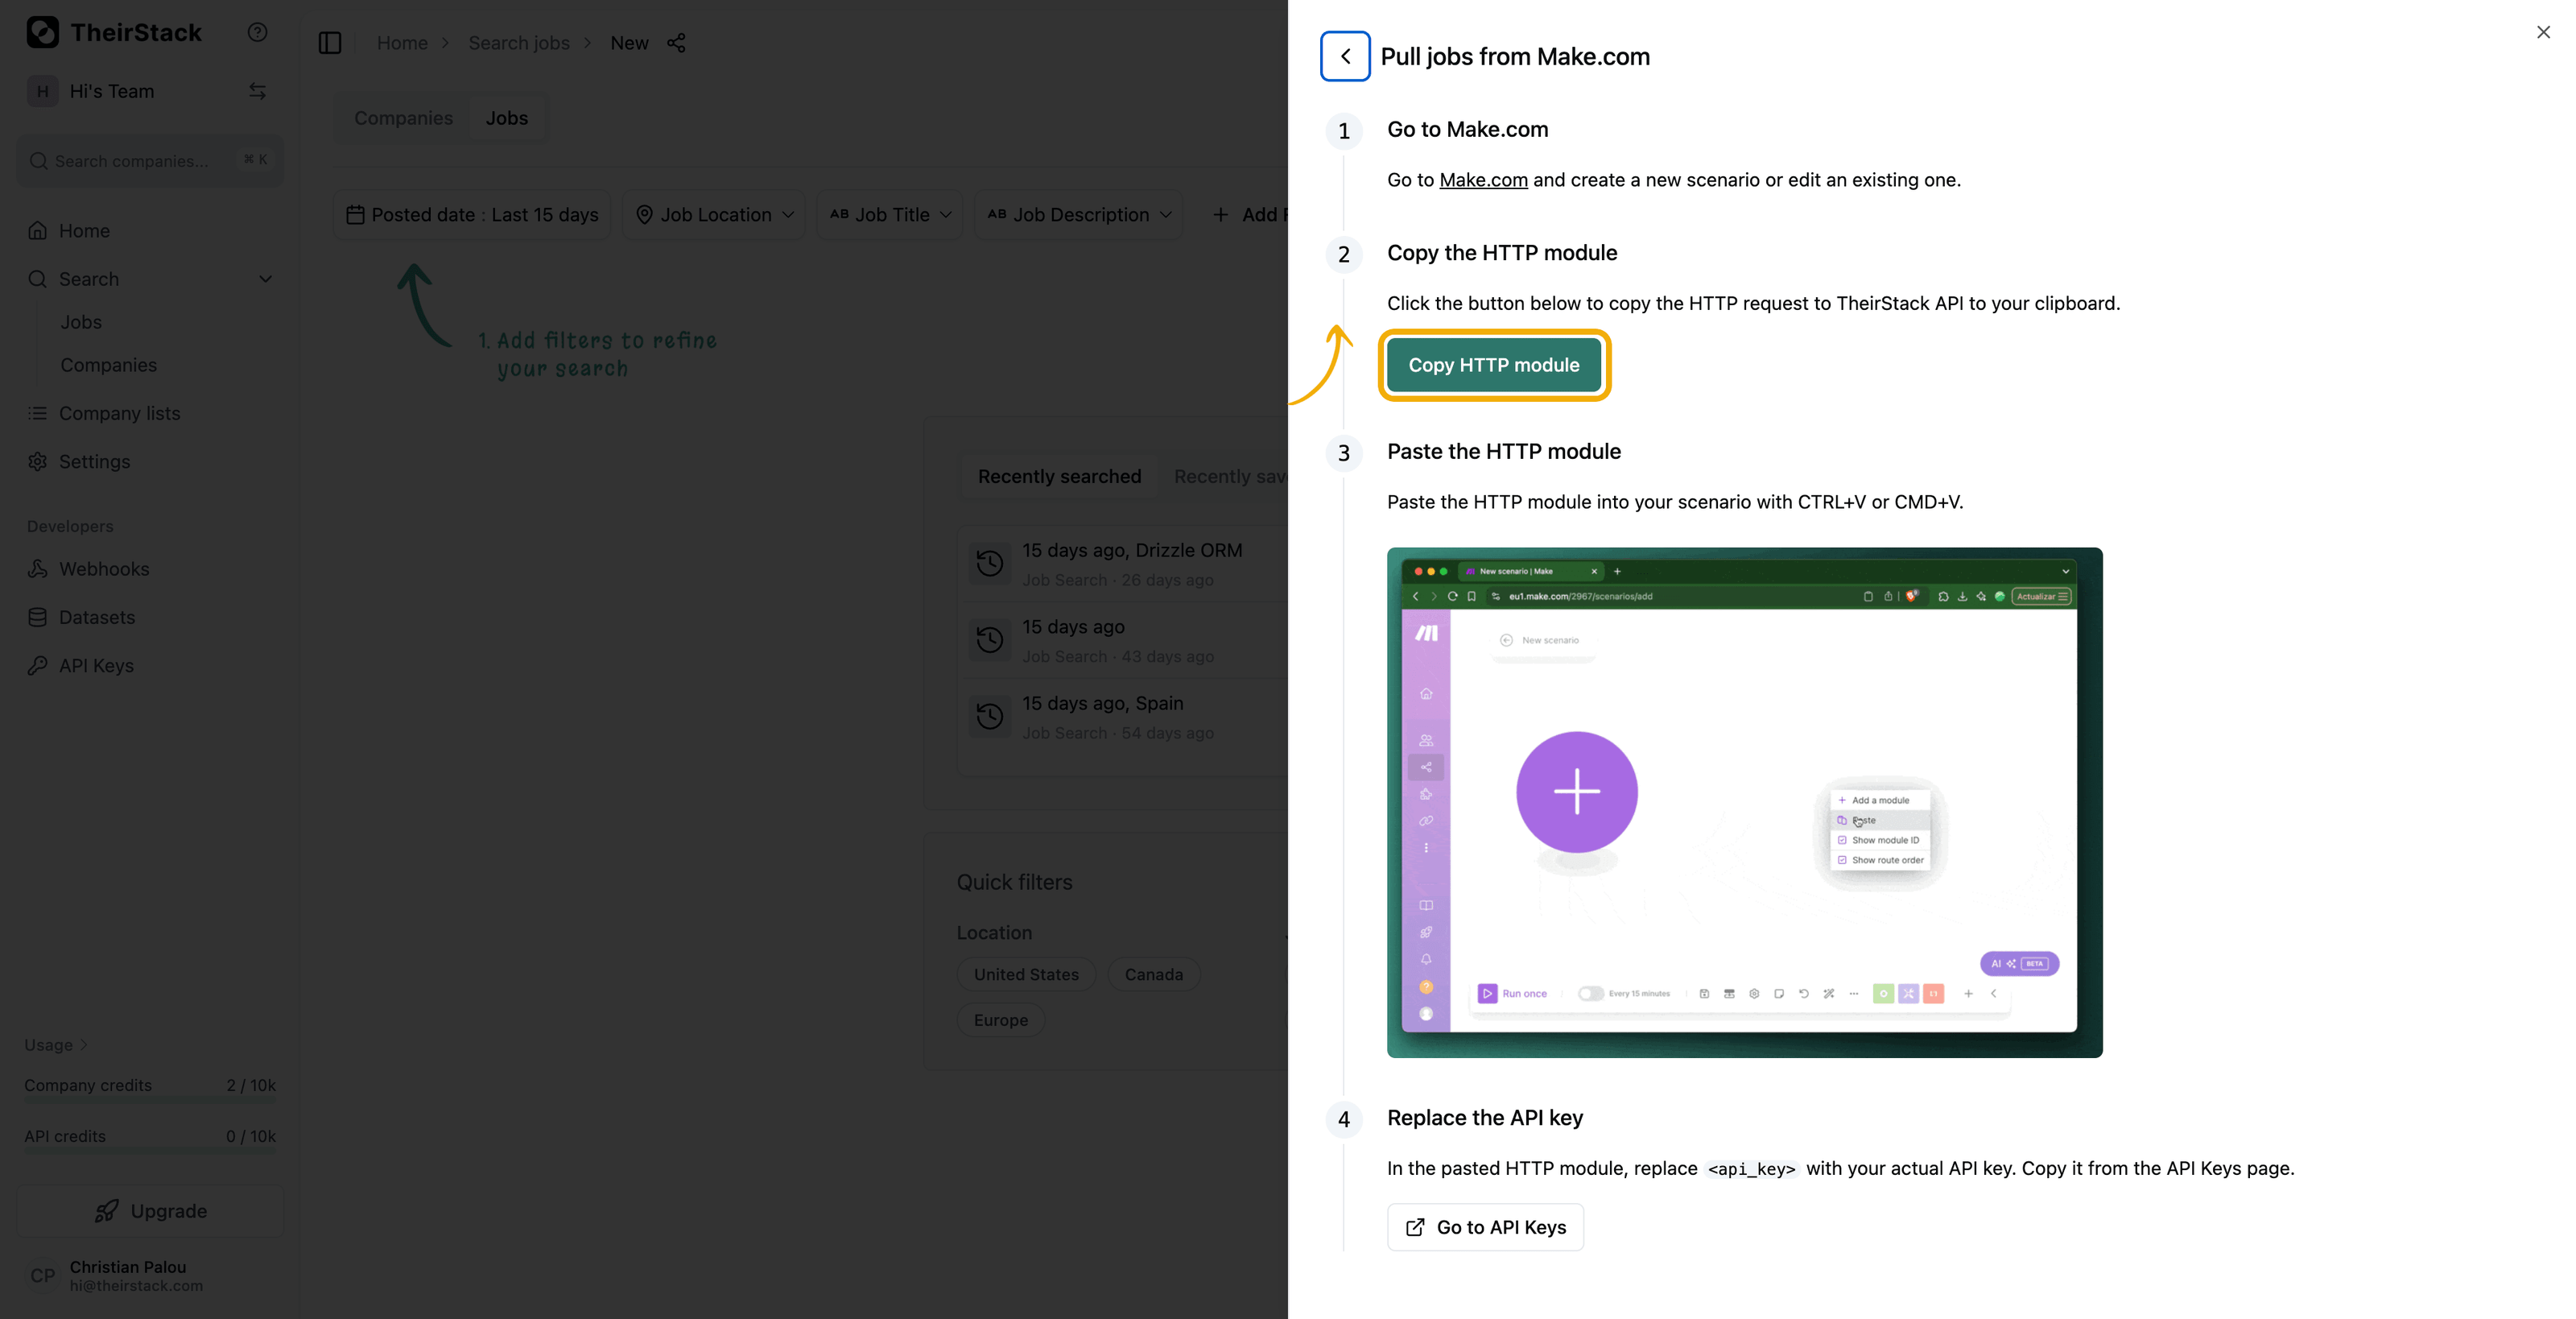Click the share icon next to New
The image size is (2576, 1319).
pos(676,43)
